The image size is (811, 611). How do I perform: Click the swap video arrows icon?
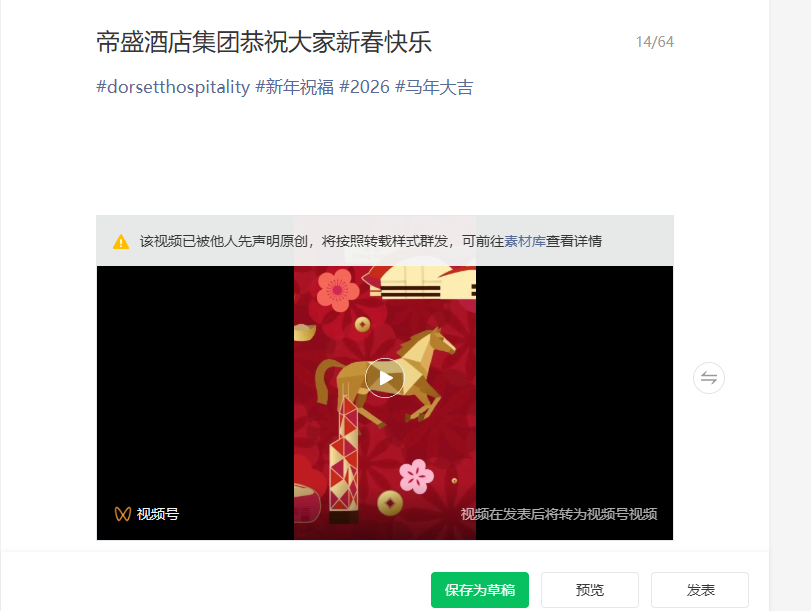coord(709,378)
